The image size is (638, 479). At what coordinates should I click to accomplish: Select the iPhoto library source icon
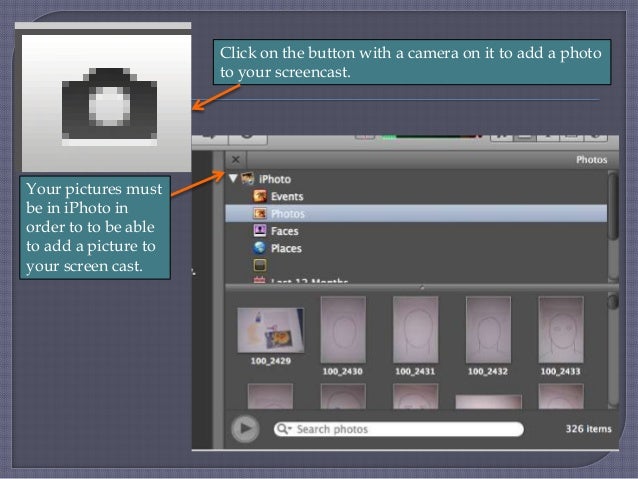coord(247,179)
